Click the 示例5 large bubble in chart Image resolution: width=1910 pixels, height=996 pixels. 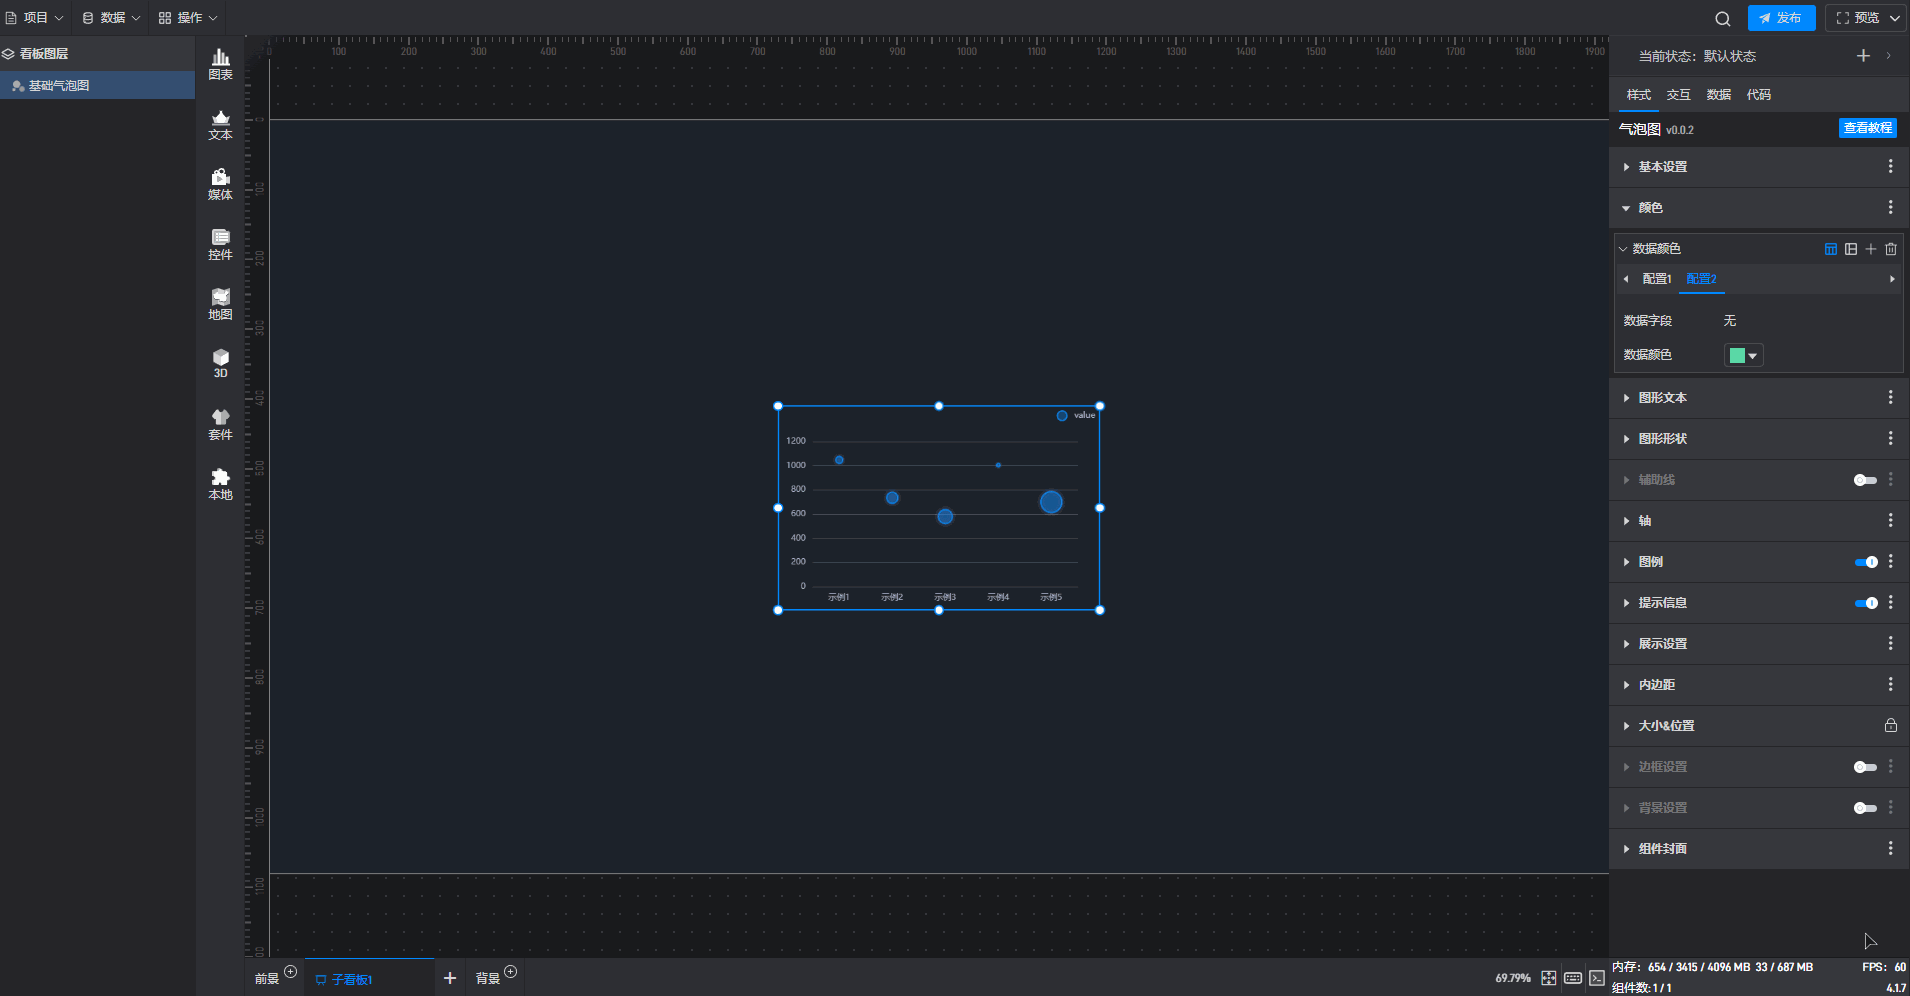(x=1051, y=502)
